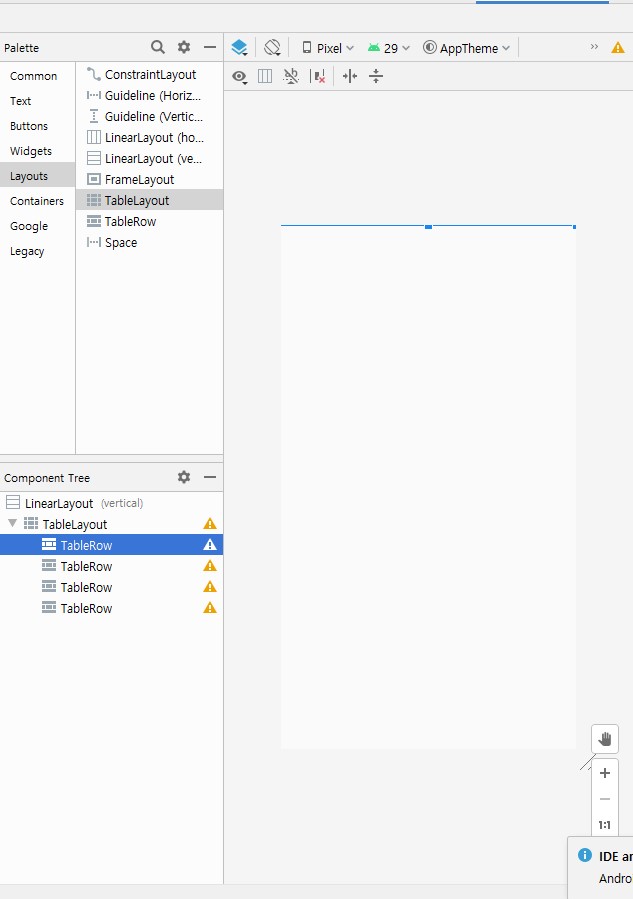The width and height of the screenshot is (633, 899).
Task: Click warning icon on second TableRow
Action: [x=210, y=566]
